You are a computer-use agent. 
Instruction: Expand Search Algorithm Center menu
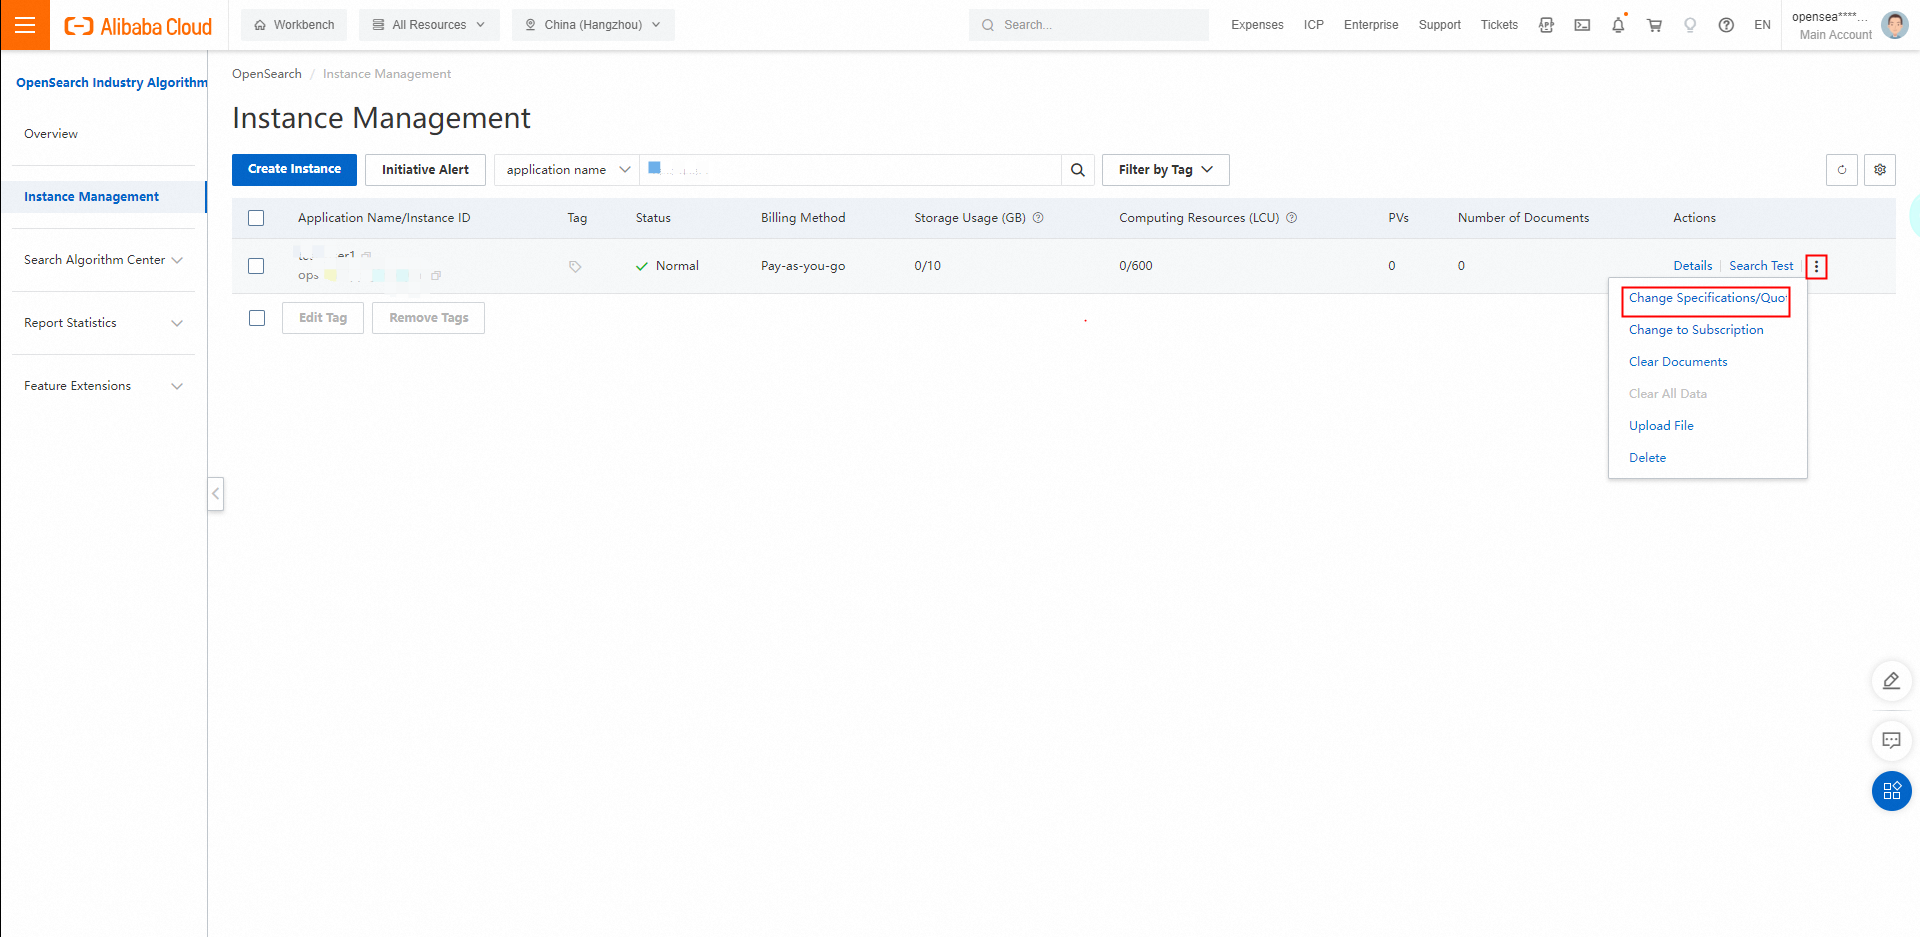103,260
